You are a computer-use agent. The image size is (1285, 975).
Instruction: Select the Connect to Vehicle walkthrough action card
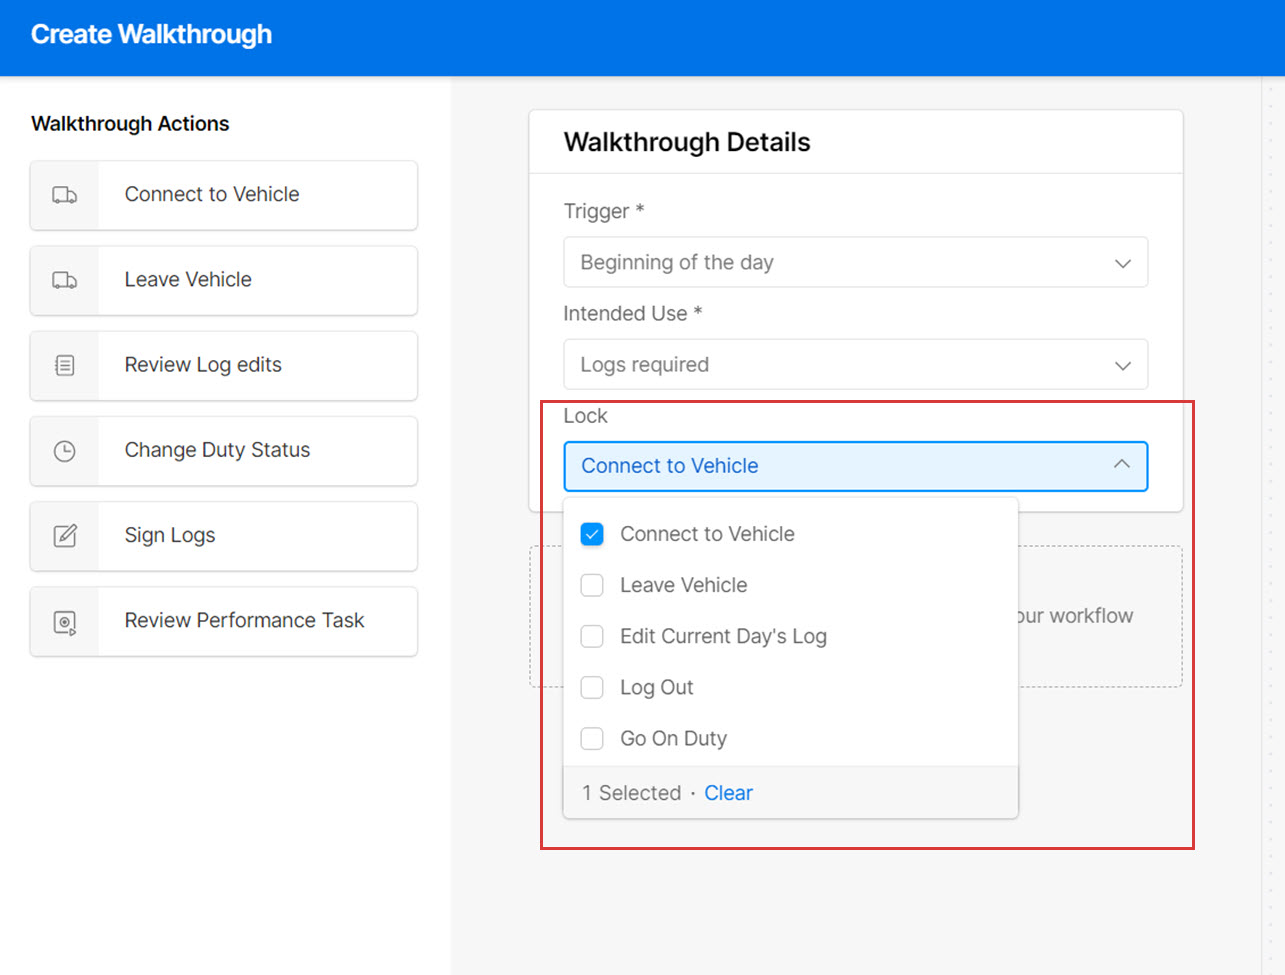tap(224, 195)
